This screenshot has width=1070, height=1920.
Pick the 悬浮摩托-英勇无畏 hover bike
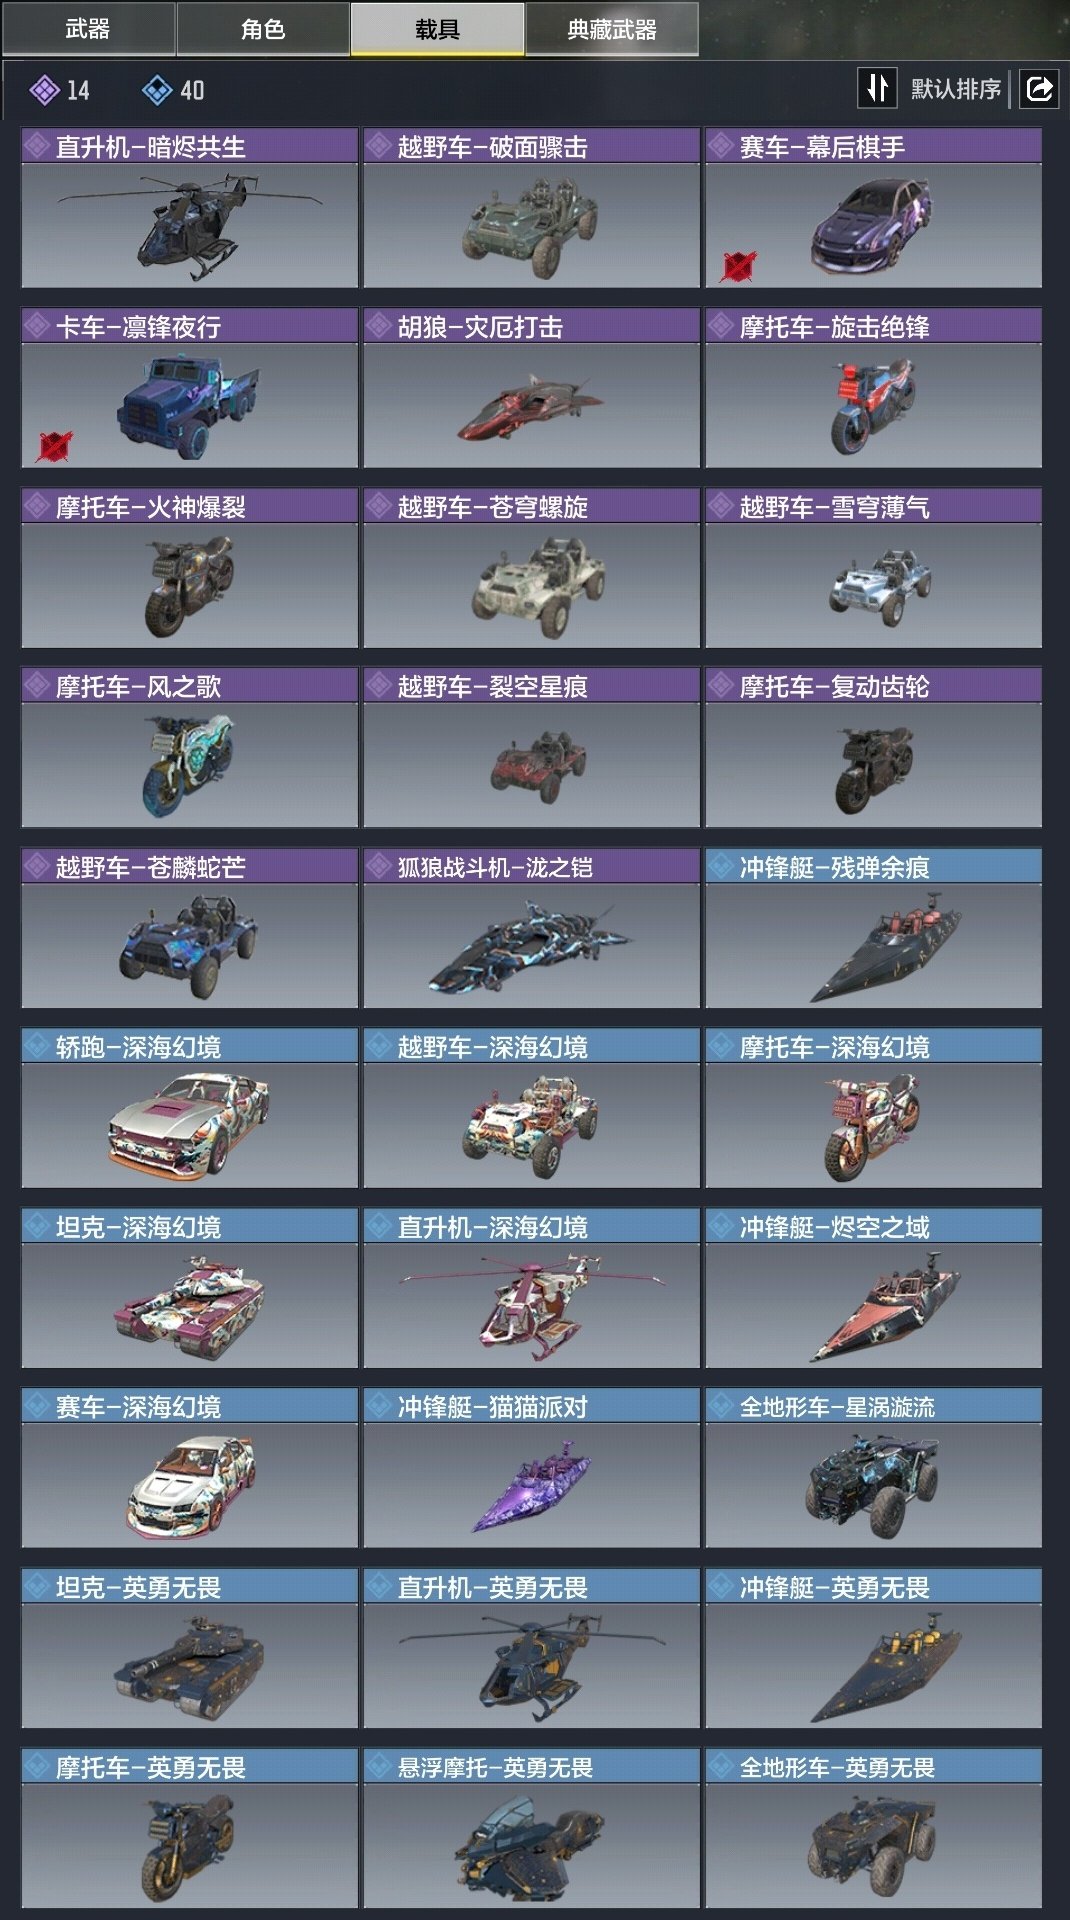pyautogui.click(x=531, y=1845)
